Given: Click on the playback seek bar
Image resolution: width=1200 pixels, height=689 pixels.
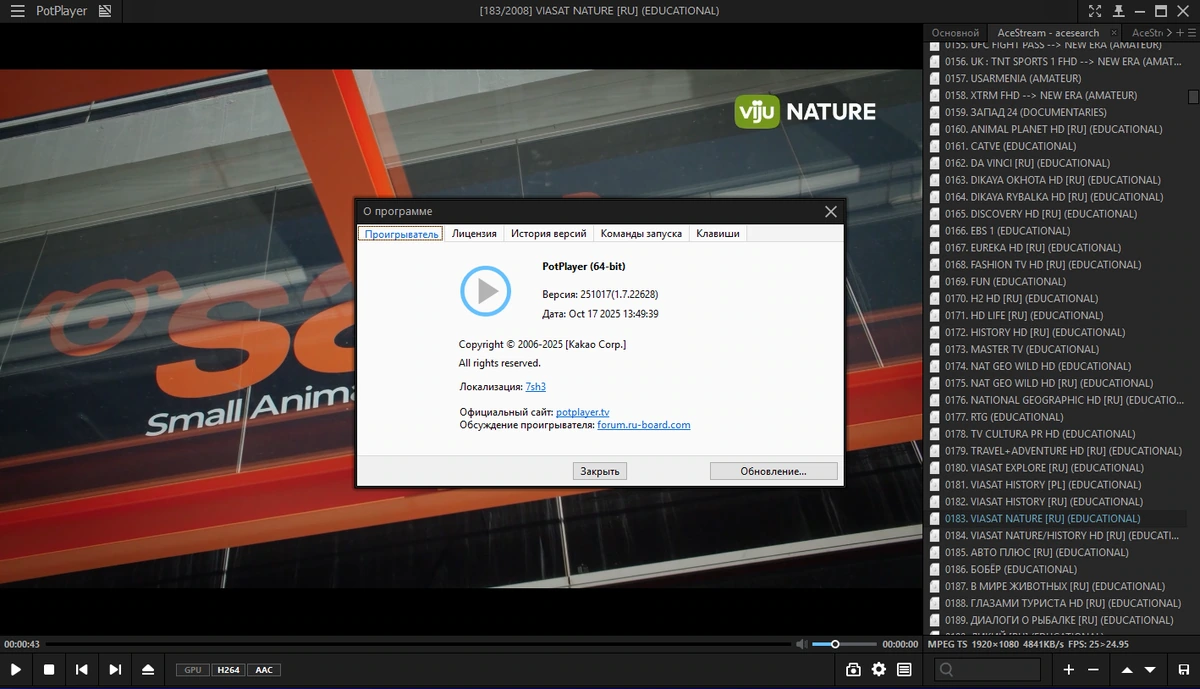Looking at the screenshot, I should pyautogui.click(x=418, y=644).
